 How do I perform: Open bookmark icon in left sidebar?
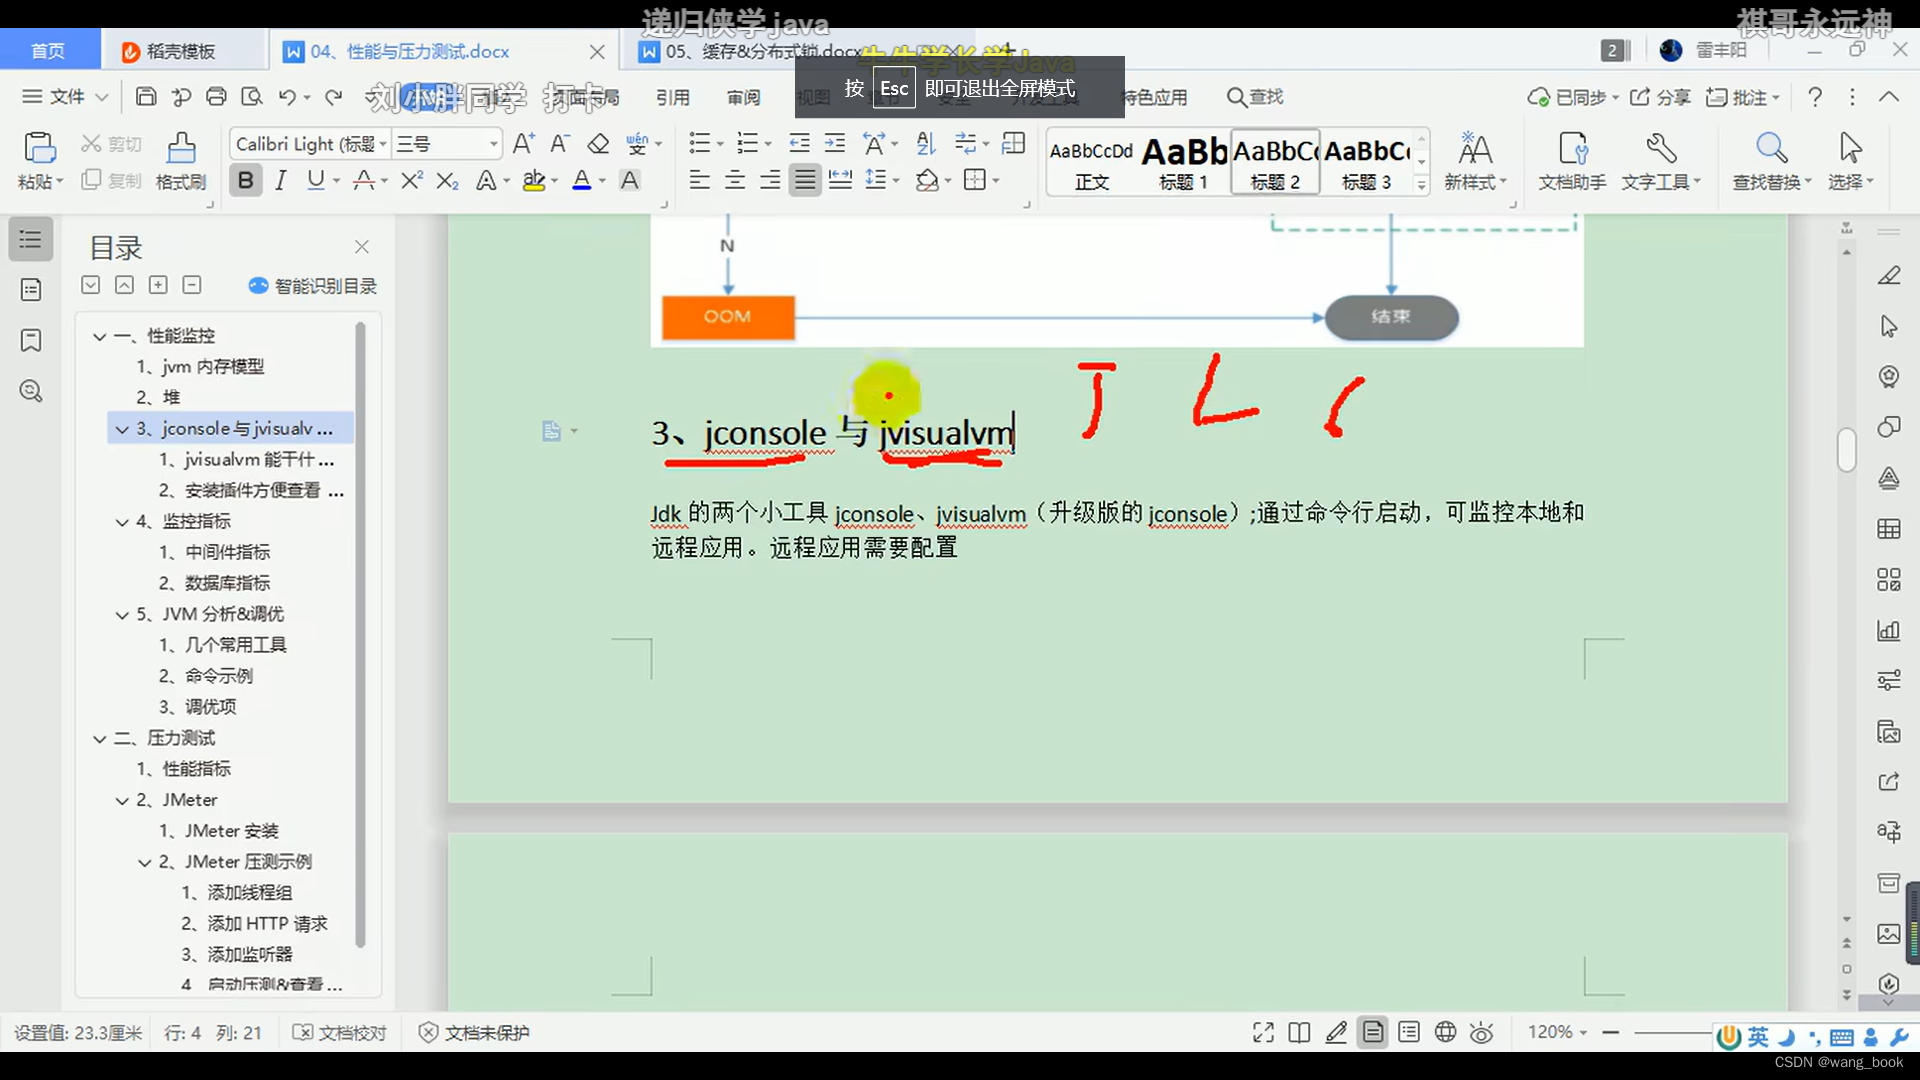(x=31, y=340)
